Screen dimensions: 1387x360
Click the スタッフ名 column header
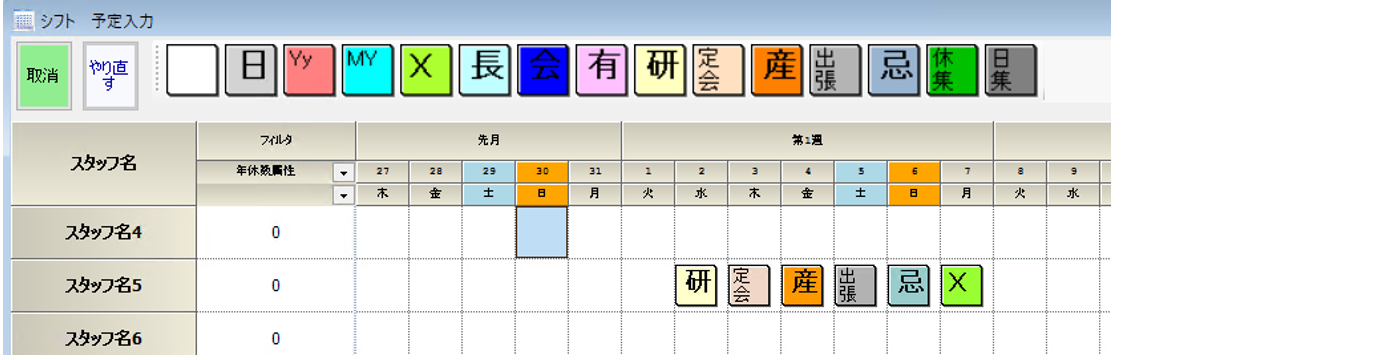click(x=104, y=164)
